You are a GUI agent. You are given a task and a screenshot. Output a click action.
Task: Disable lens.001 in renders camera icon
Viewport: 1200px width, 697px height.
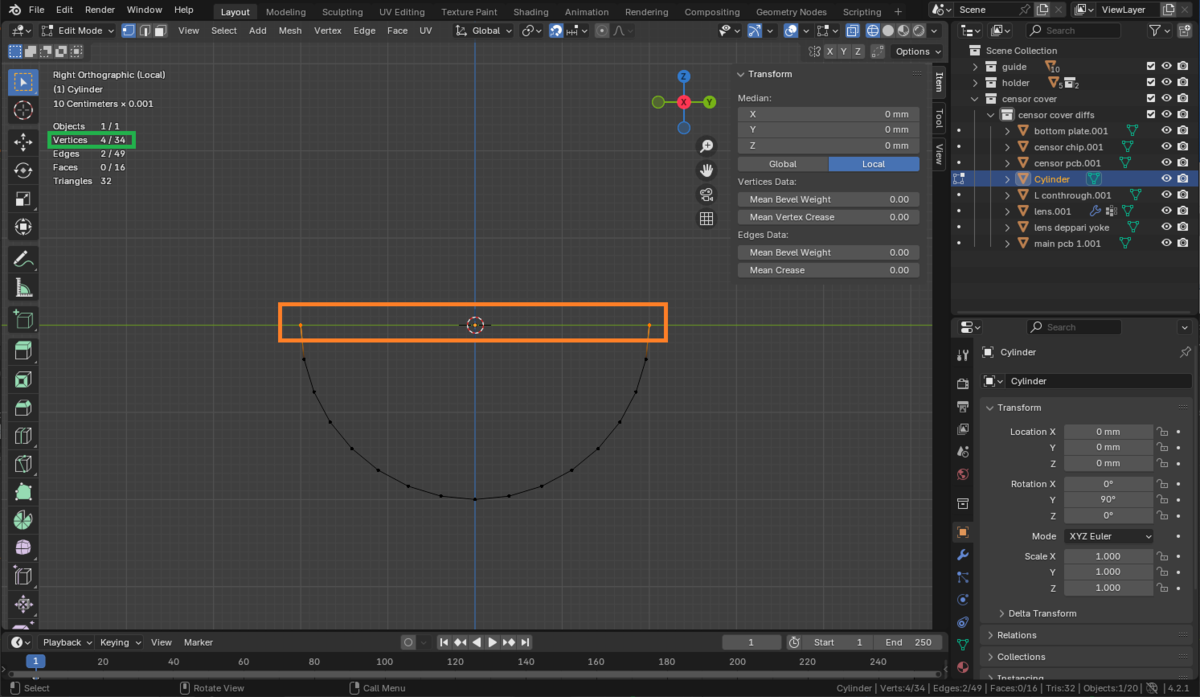[x=1183, y=211]
